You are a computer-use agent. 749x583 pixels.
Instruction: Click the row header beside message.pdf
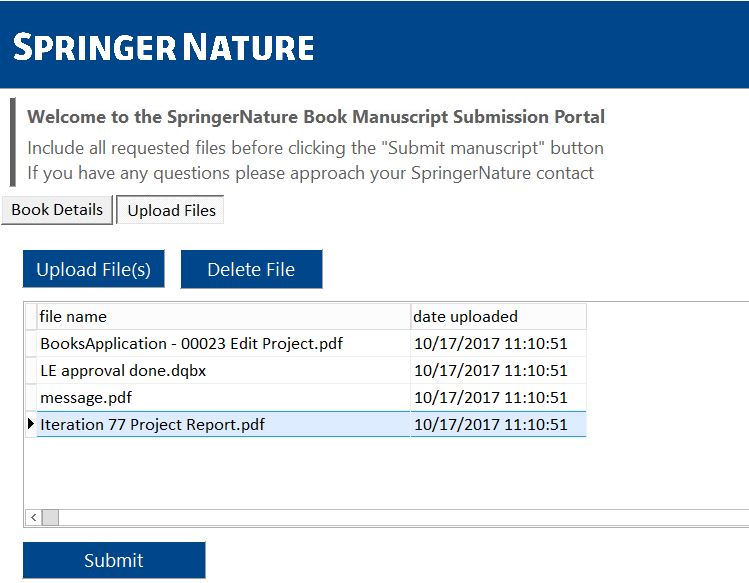(31, 397)
